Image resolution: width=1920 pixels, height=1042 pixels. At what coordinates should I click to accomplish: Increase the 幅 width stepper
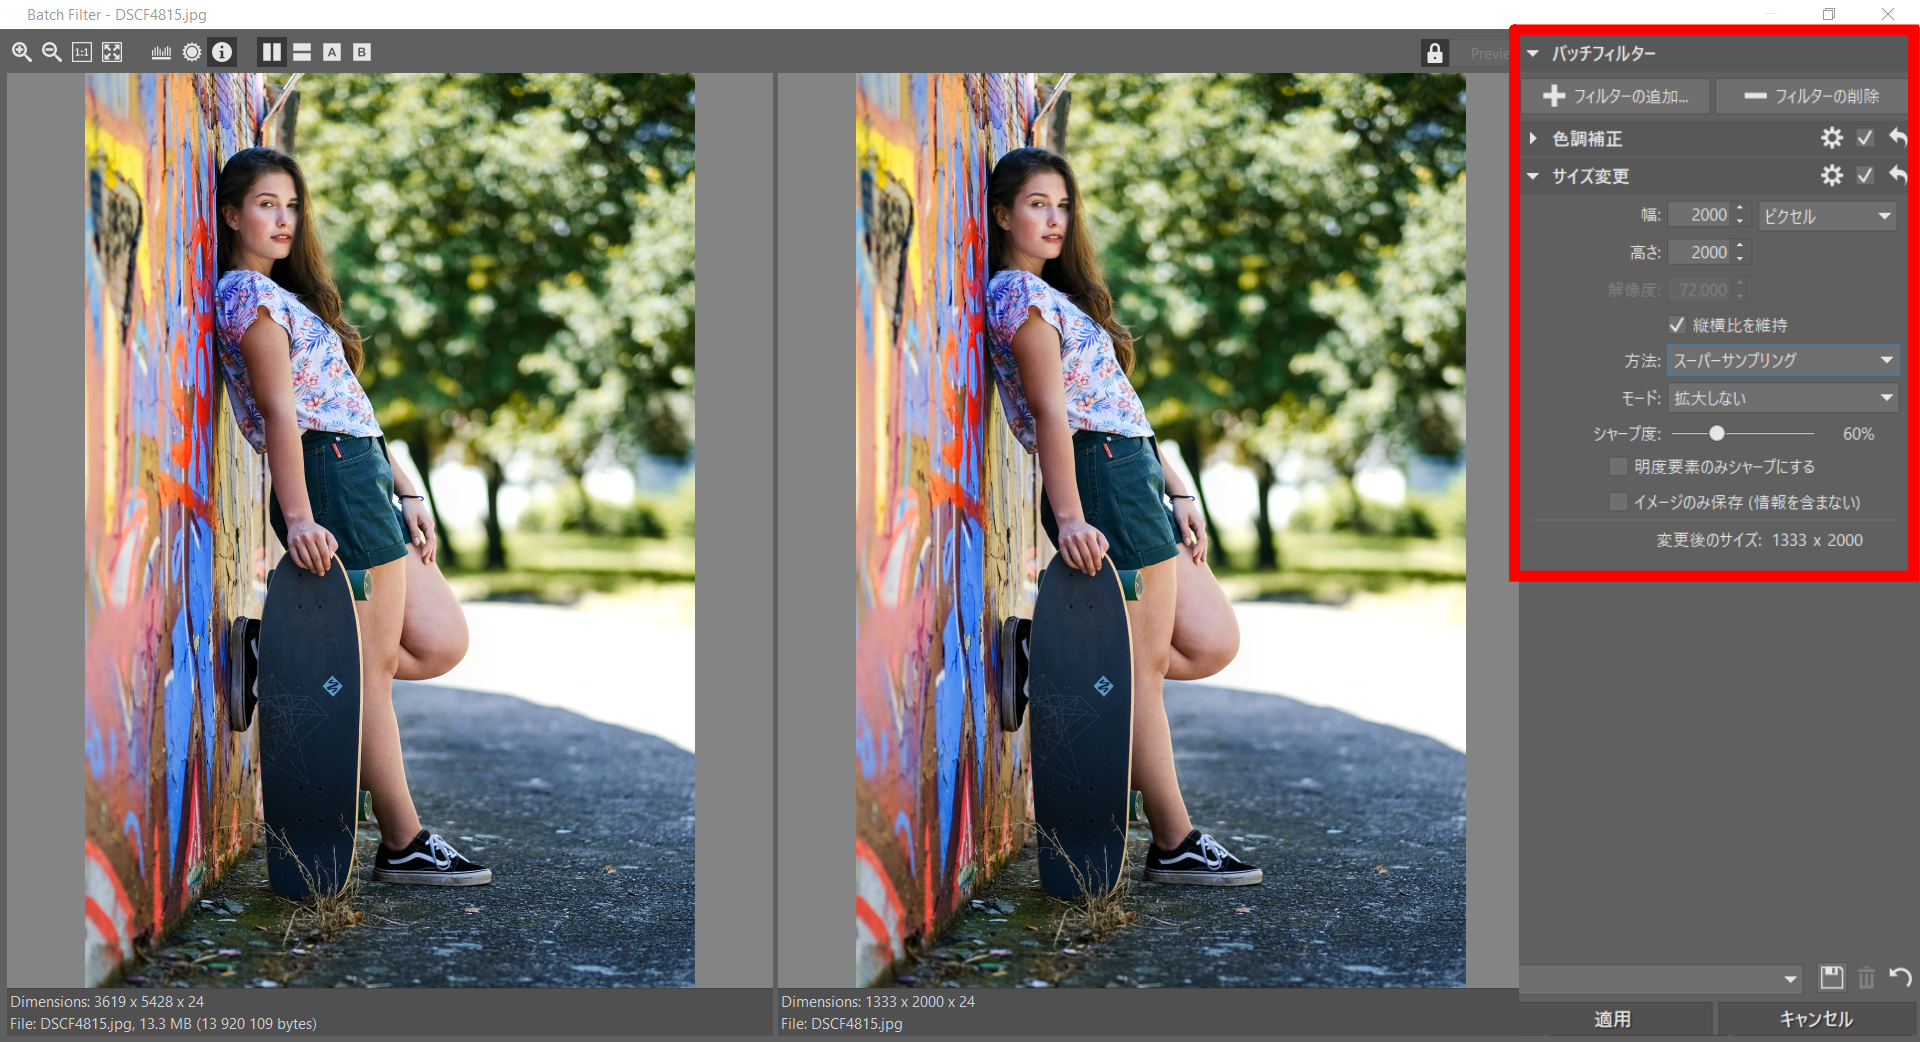point(1740,209)
